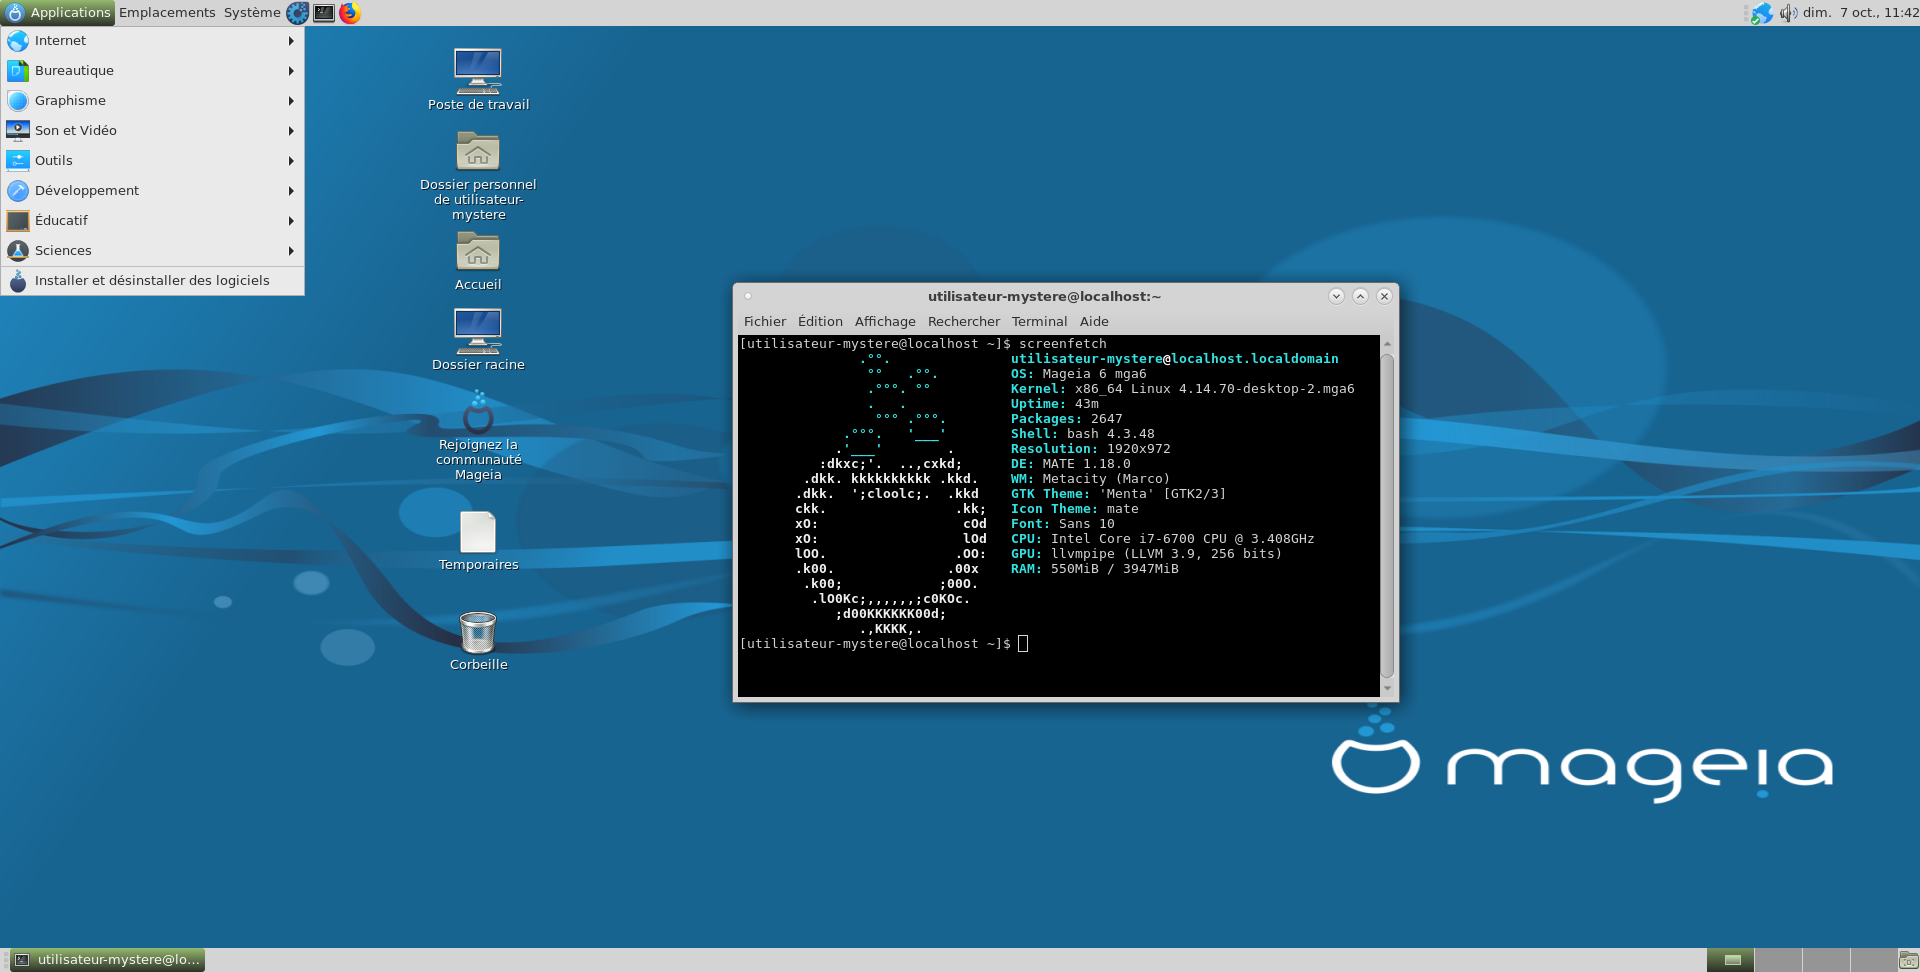Click the Installer et désinstaller des logiciels icon
This screenshot has width=1920, height=972.
pos(18,281)
